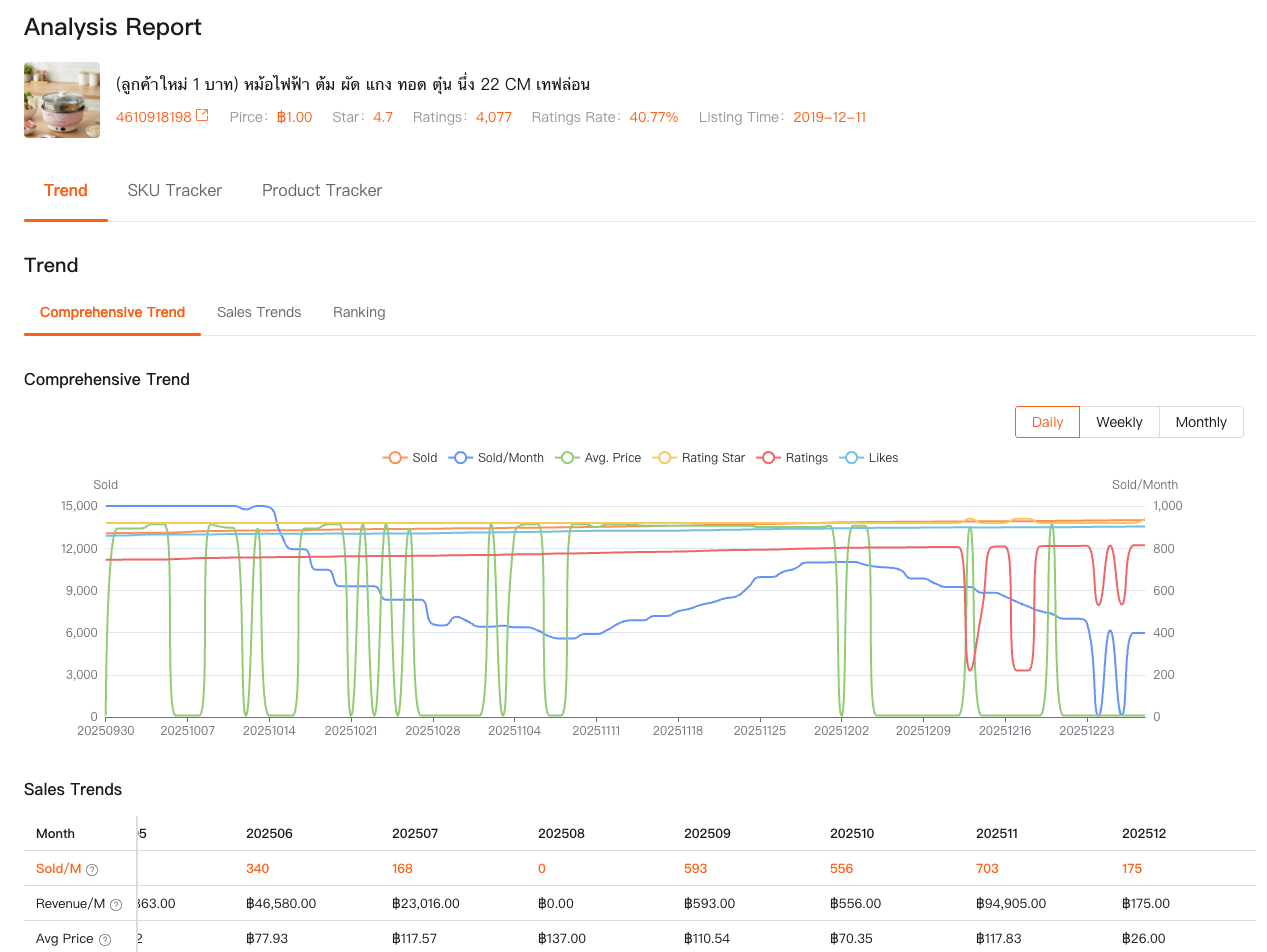Image resolution: width=1267 pixels, height=952 pixels.
Task: Click product ID 4610918198 link
Action: coord(153,117)
